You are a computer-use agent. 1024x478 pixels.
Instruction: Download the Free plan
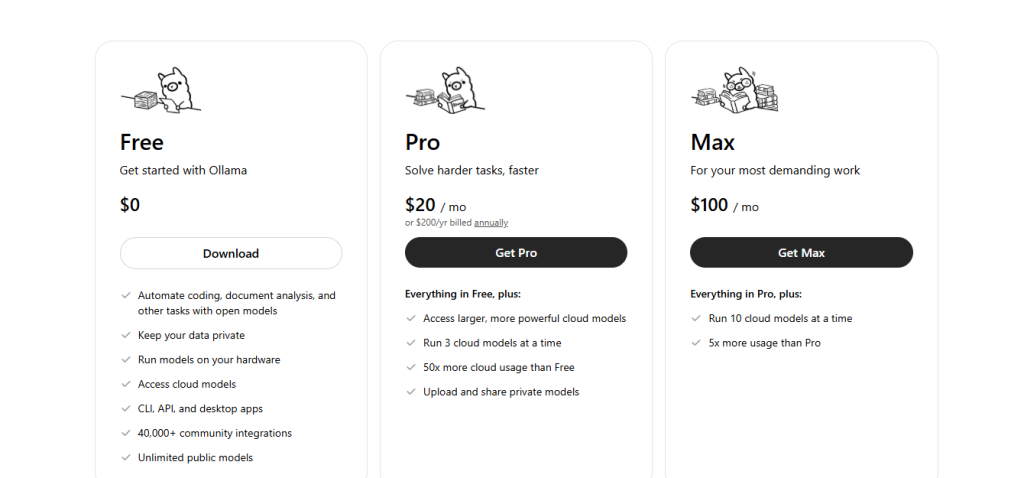[231, 253]
